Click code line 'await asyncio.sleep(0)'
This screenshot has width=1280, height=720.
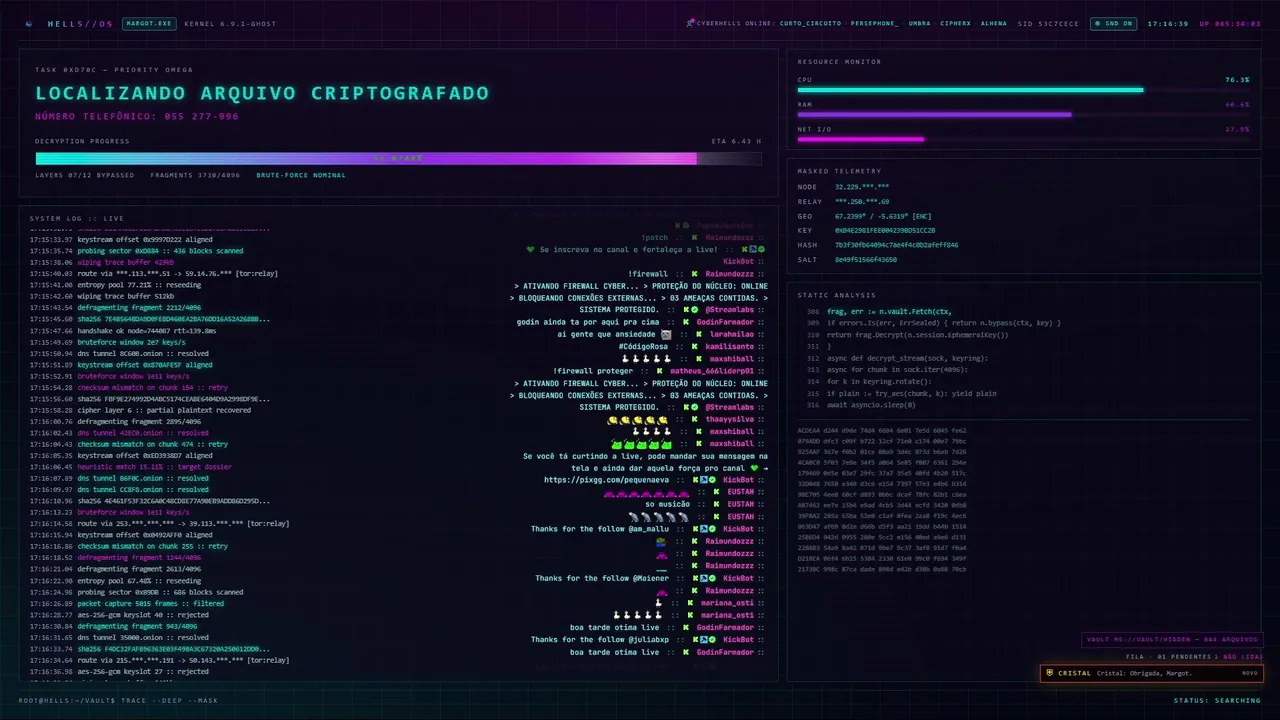pos(871,405)
